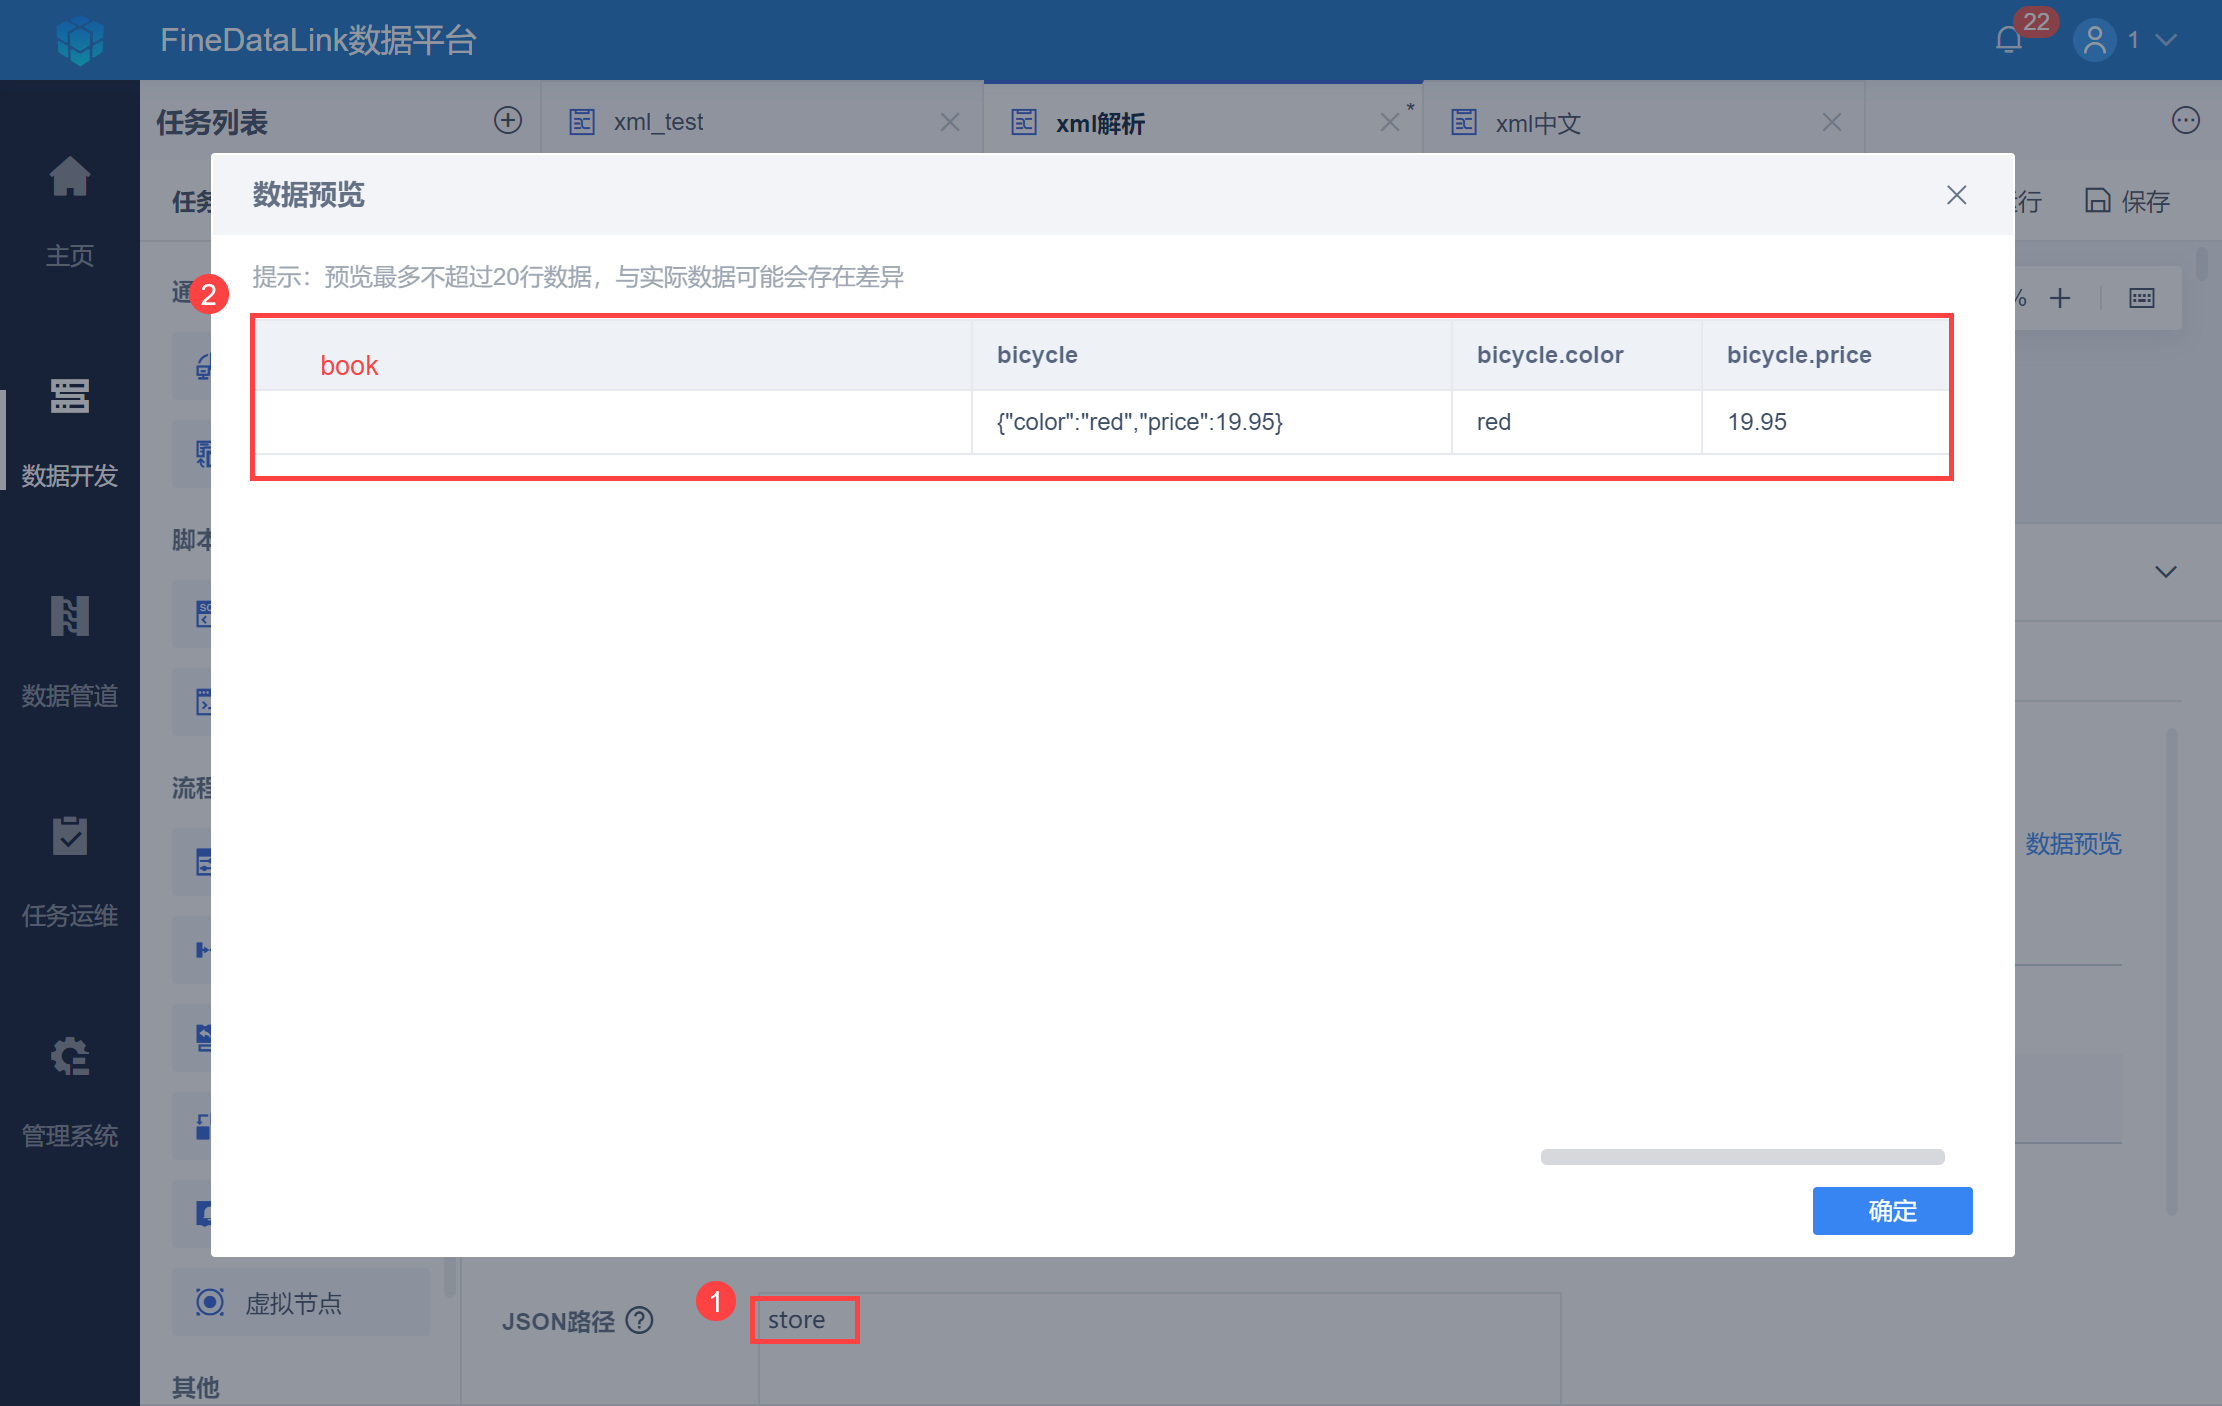Screen dimensions: 2222x1406
Task: Switch to the xml中文 tab
Action: click(1538, 123)
